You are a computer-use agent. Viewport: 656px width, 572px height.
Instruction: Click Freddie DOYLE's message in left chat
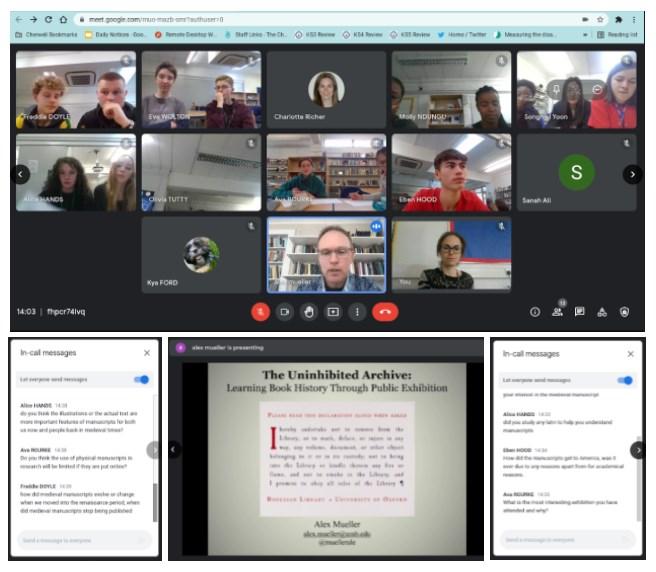click(x=80, y=499)
